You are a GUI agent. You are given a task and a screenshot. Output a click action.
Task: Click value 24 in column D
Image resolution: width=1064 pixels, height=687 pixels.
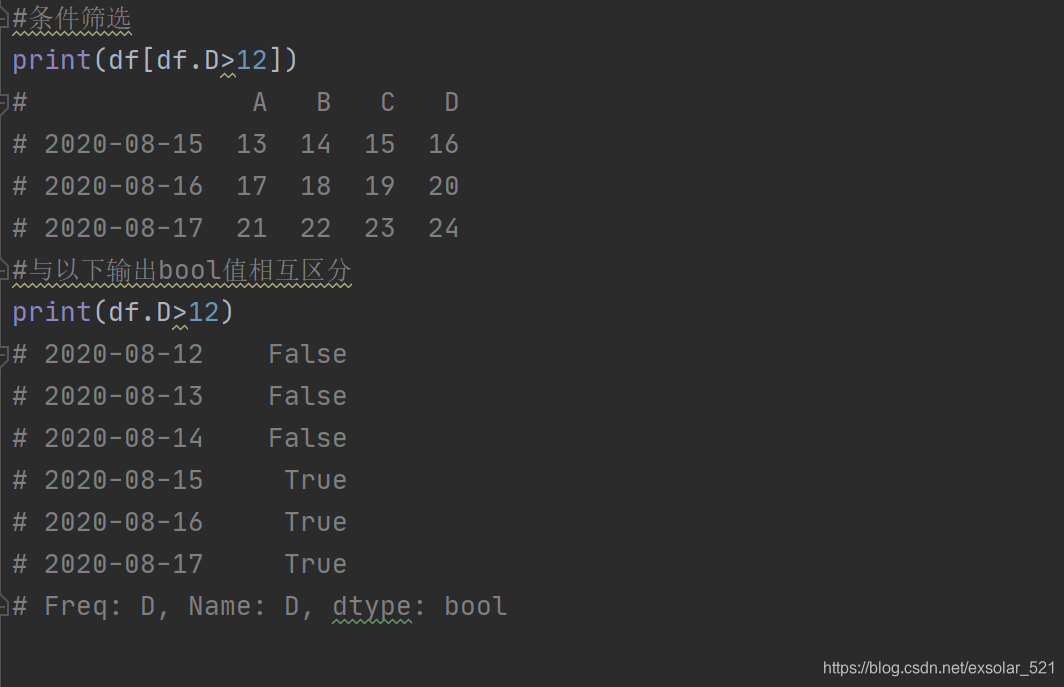443,229
